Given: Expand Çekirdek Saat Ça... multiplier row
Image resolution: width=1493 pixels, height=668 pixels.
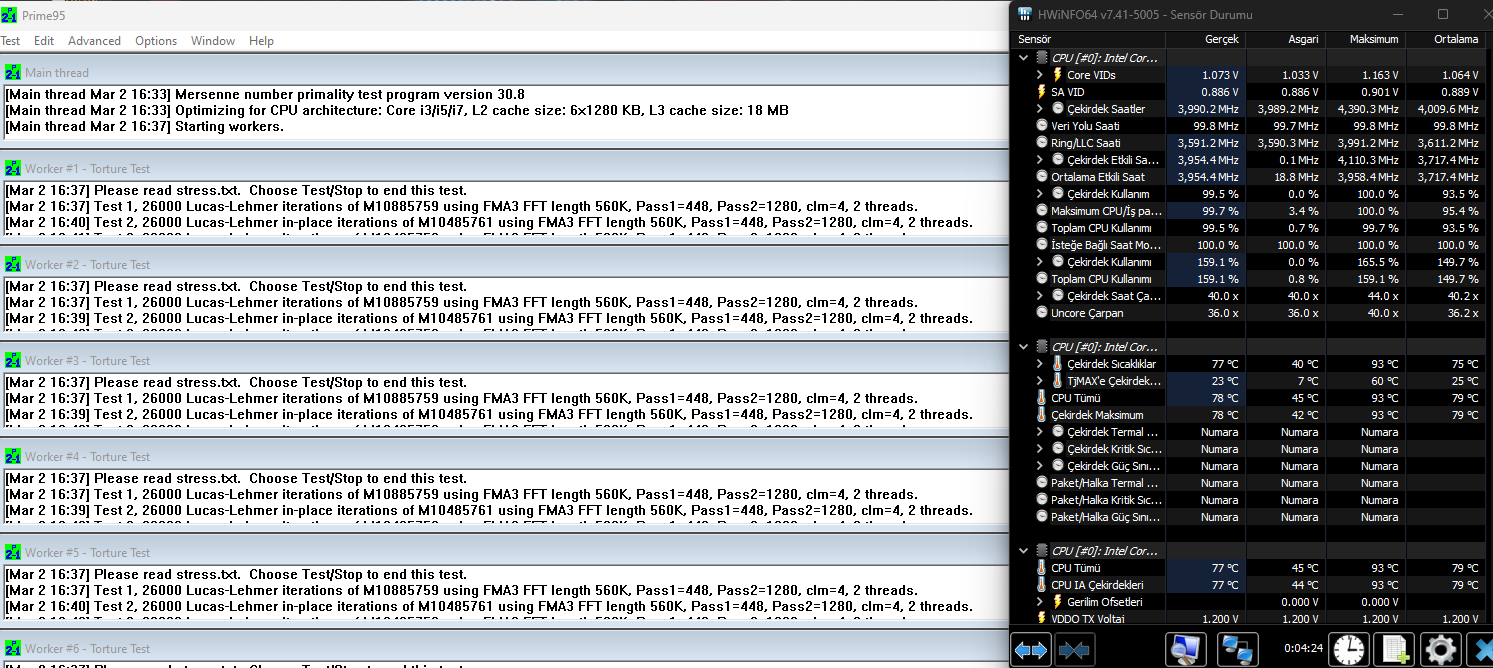Looking at the screenshot, I should (x=1040, y=296).
